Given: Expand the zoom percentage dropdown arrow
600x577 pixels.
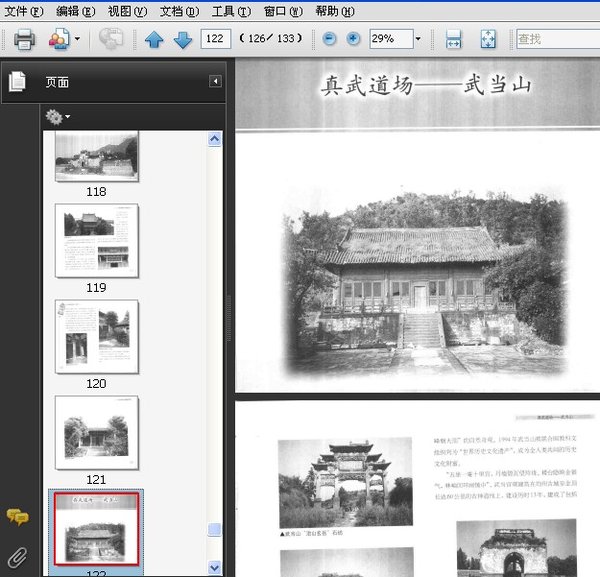Looking at the screenshot, I should [418, 39].
